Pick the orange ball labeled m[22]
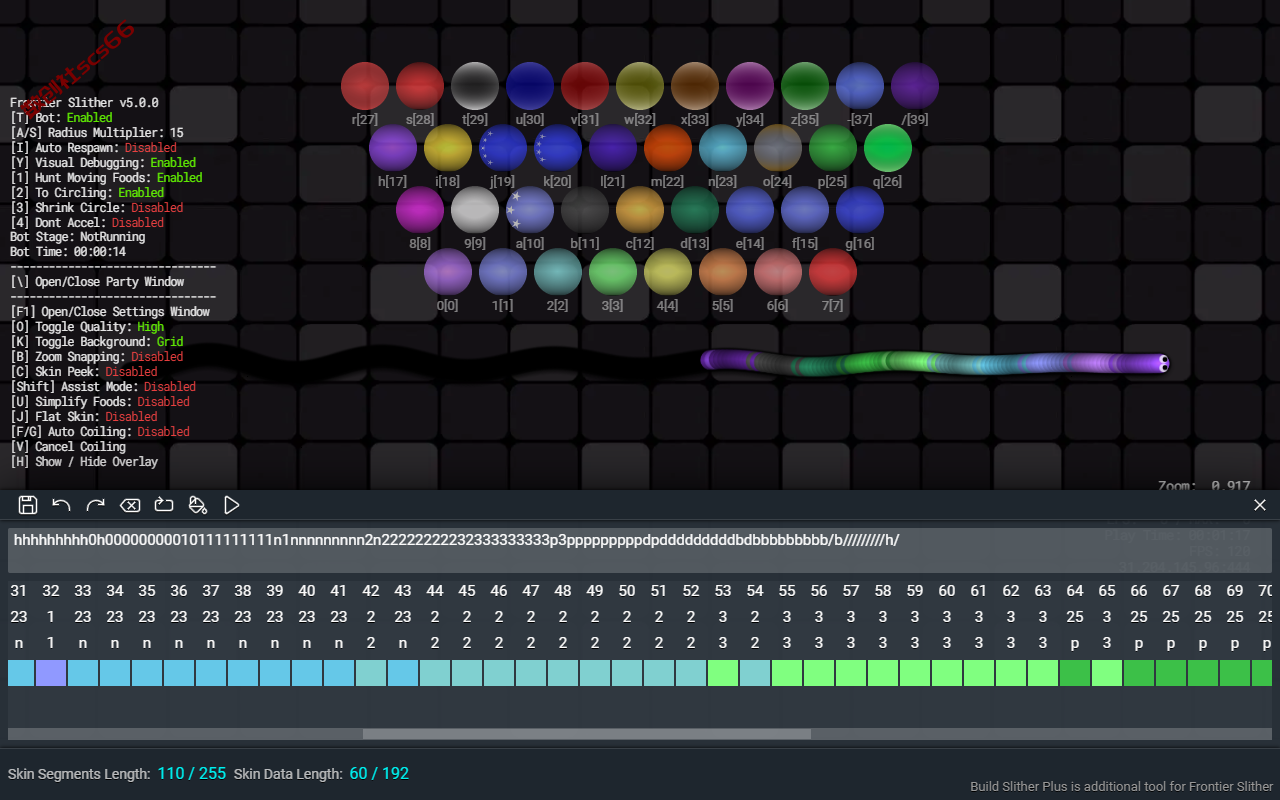Screen dimensions: 1280x800 pos(668,148)
